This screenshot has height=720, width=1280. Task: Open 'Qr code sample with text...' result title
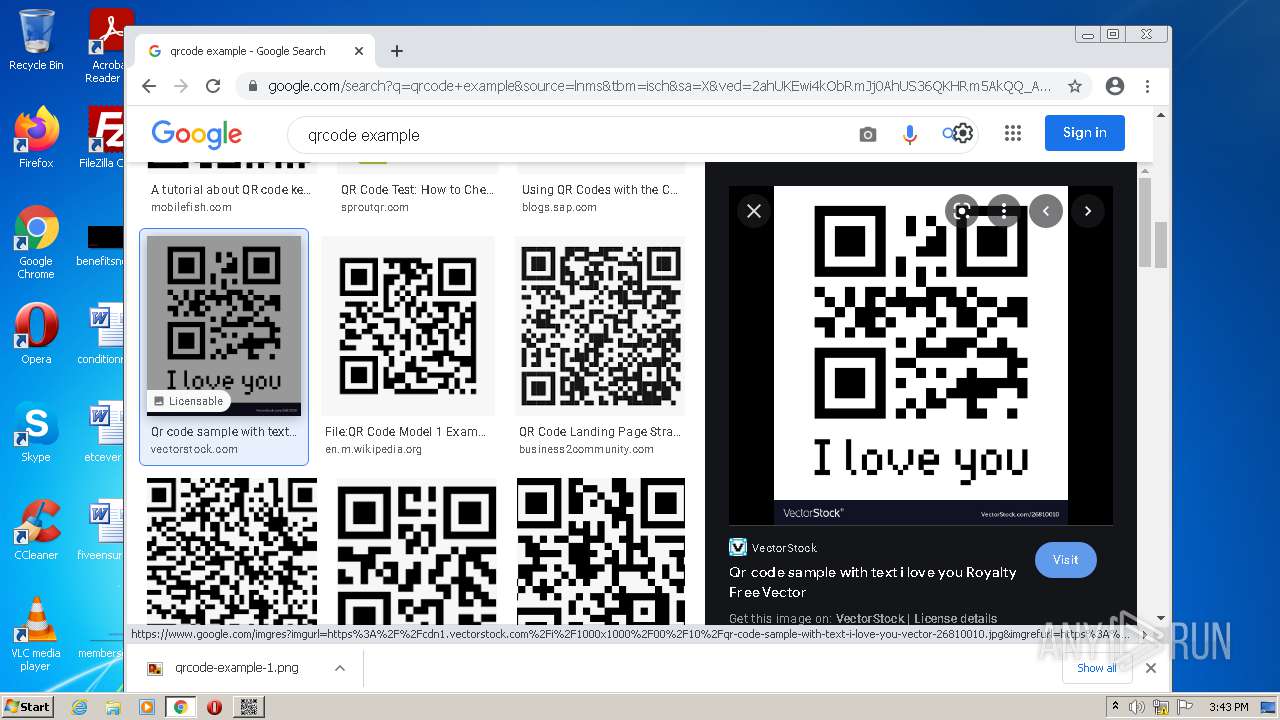click(x=224, y=432)
